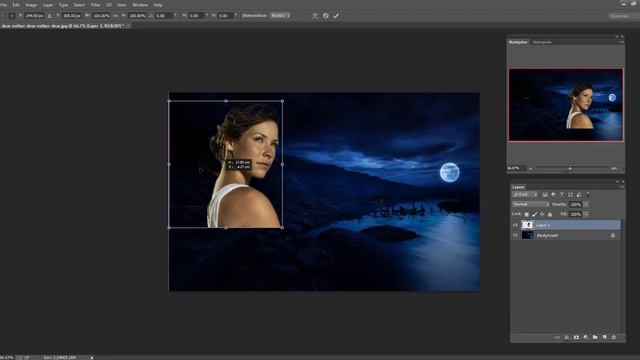Screen dimensions: 640x360
Task: Commit the transform with the checkmark icon
Action: (336, 16)
